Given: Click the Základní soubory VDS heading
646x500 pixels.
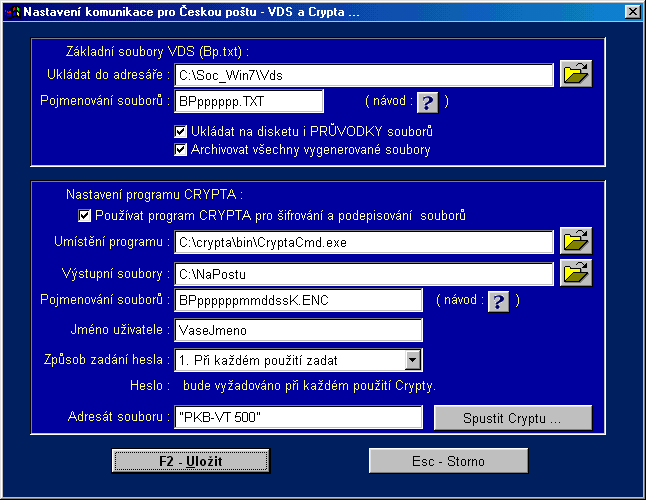Looking at the screenshot, I should pyautogui.click(x=157, y=51).
